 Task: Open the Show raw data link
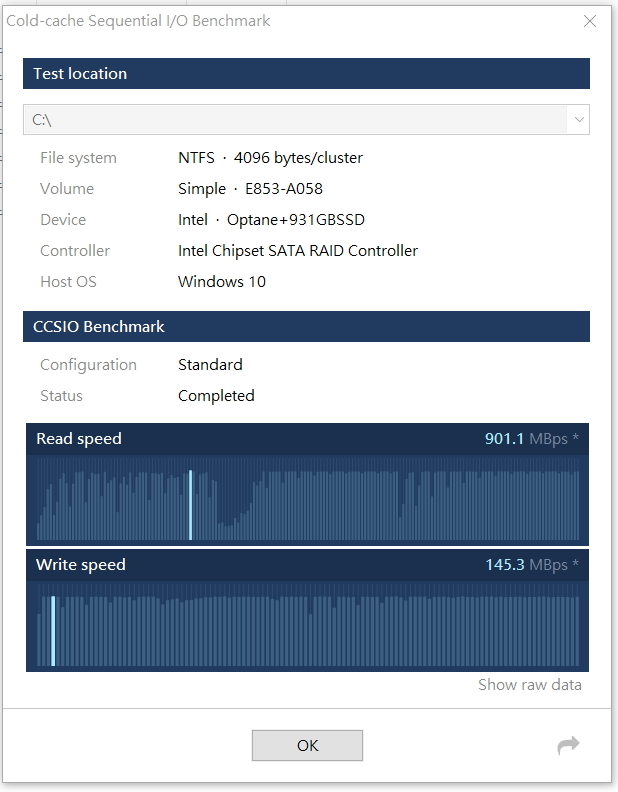(529, 685)
